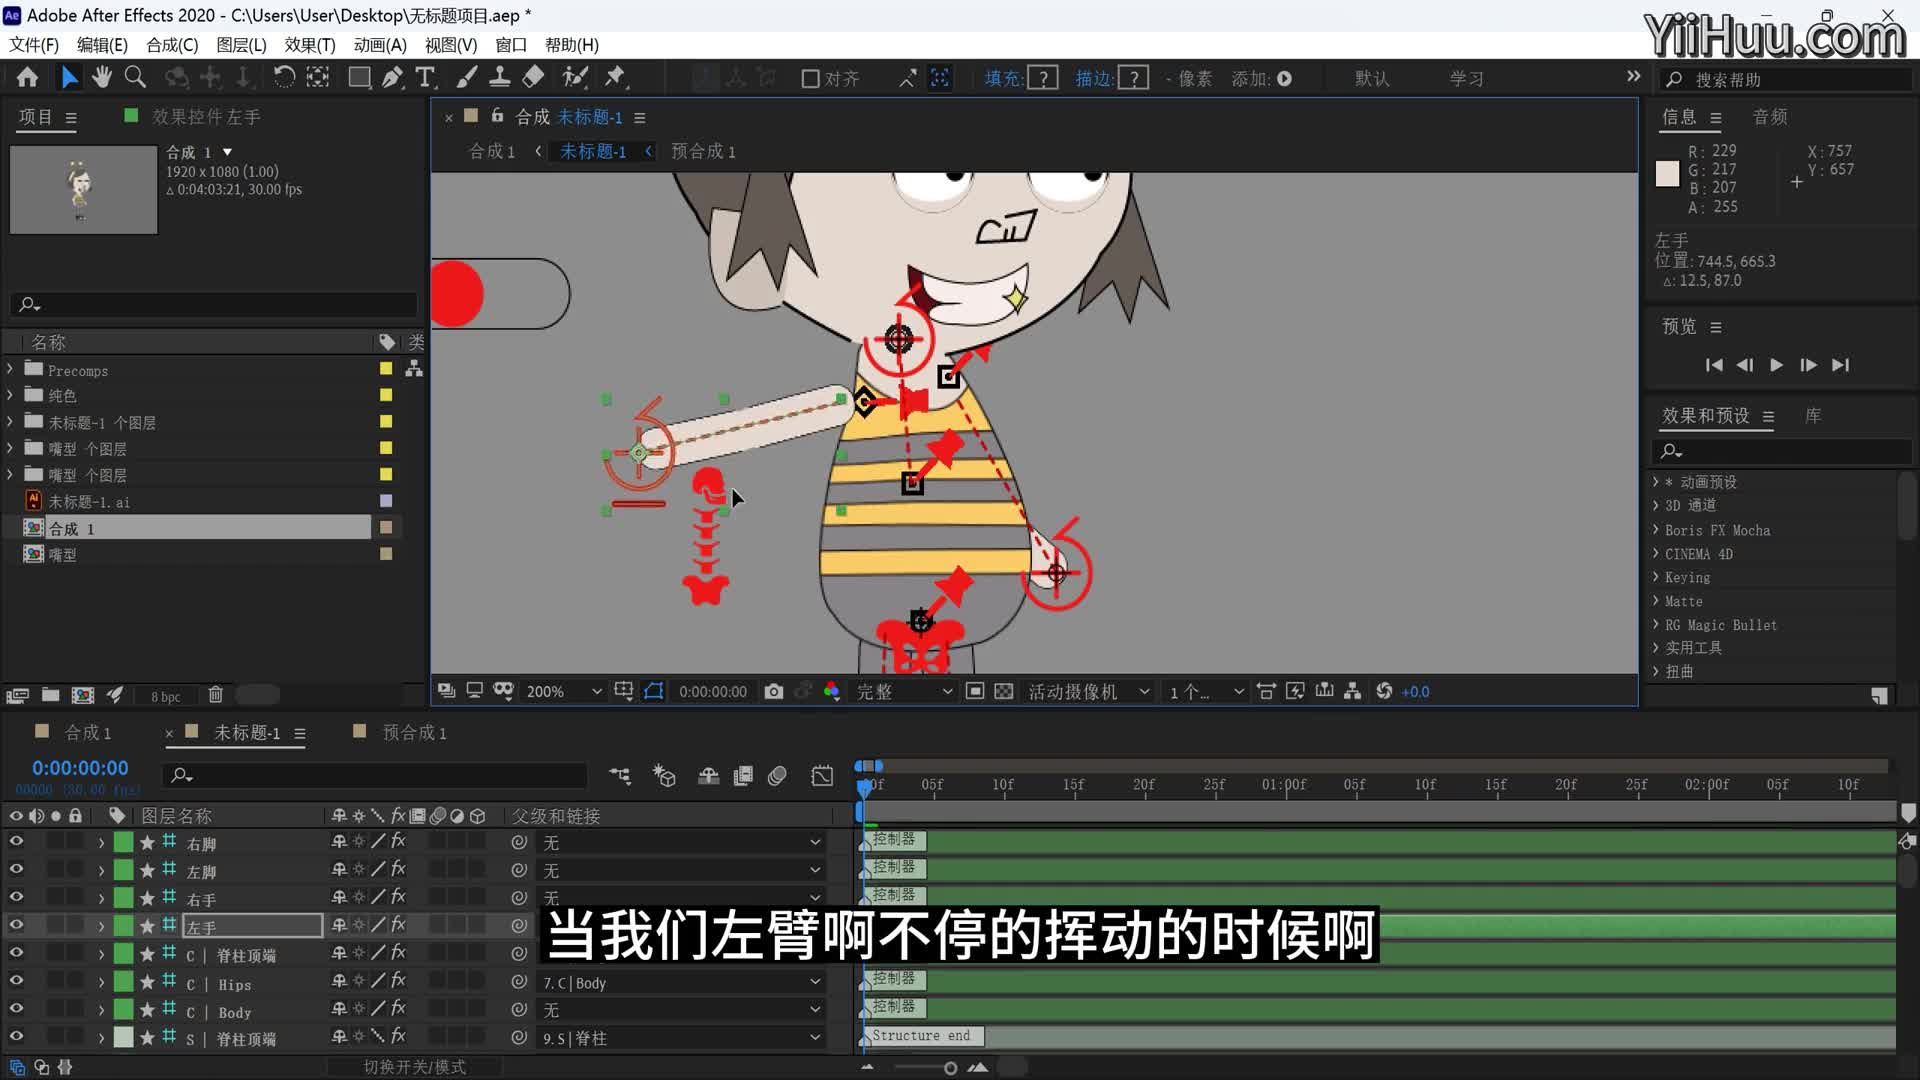The height and width of the screenshot is (1080, 1920).
Task: Select the Clone Stamp tool
Action: (500, 77)
